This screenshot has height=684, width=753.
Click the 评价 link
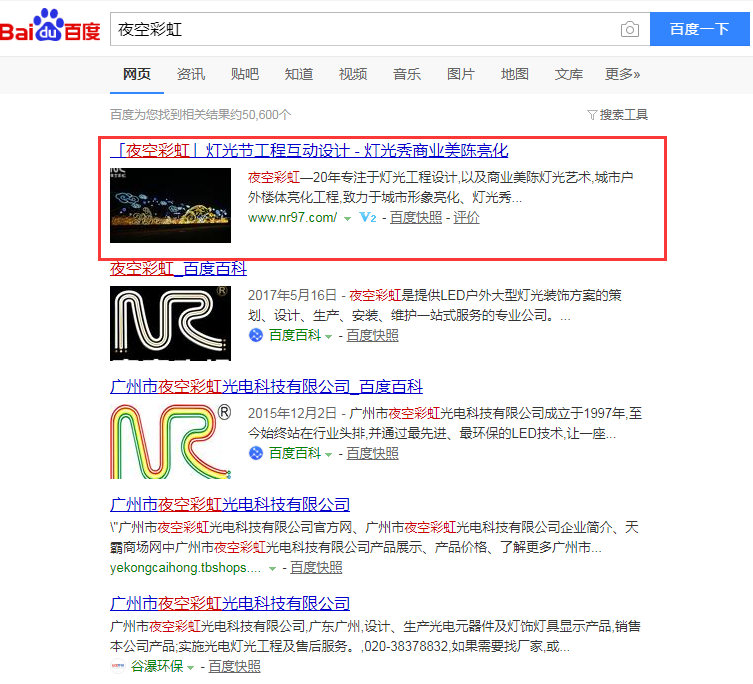[x=466, y=218]
